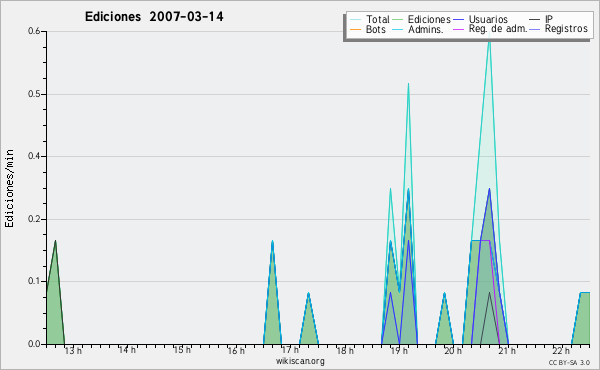This screenshot has height=370, width=600.
Task: Click the Ediciones legend green line
Action: pos(398,20)
